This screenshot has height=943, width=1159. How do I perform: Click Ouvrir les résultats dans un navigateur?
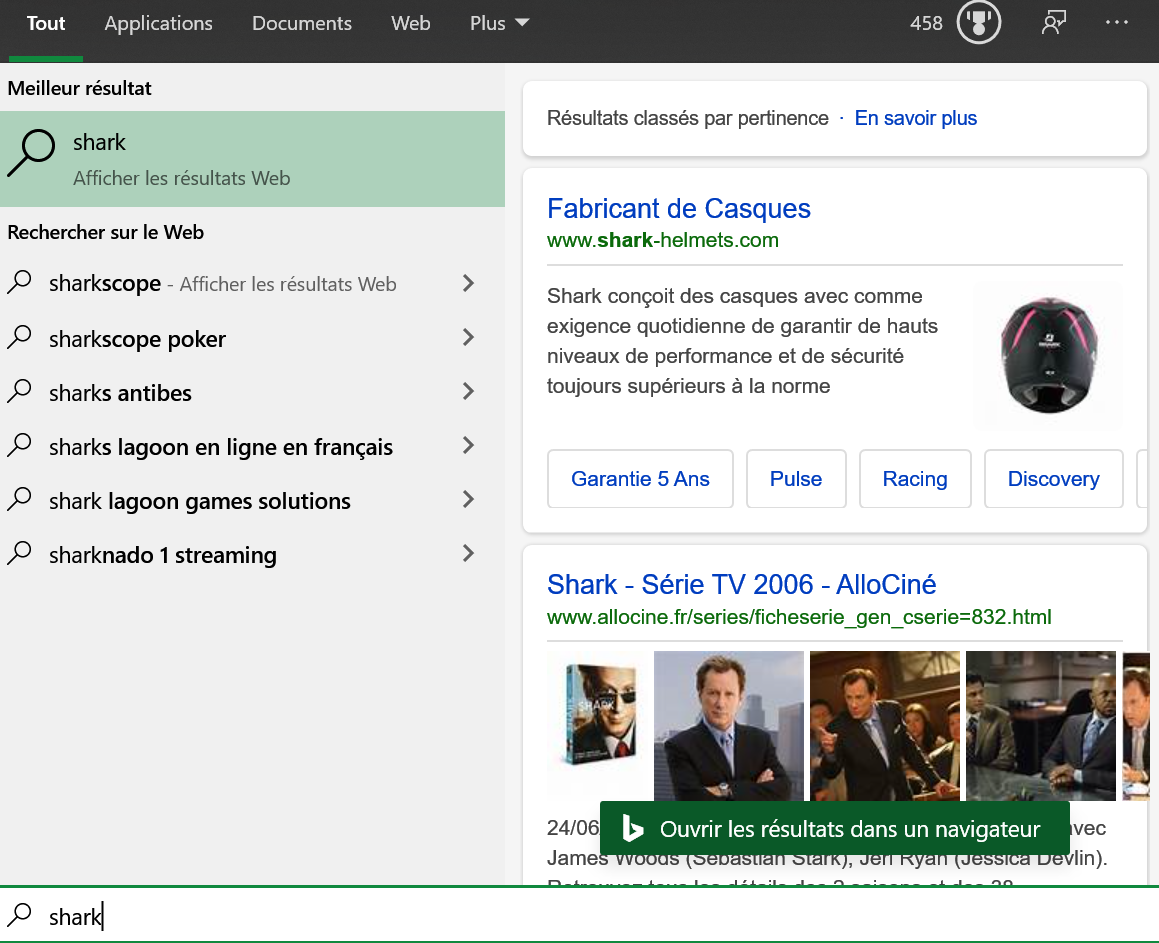coord(835,828)
